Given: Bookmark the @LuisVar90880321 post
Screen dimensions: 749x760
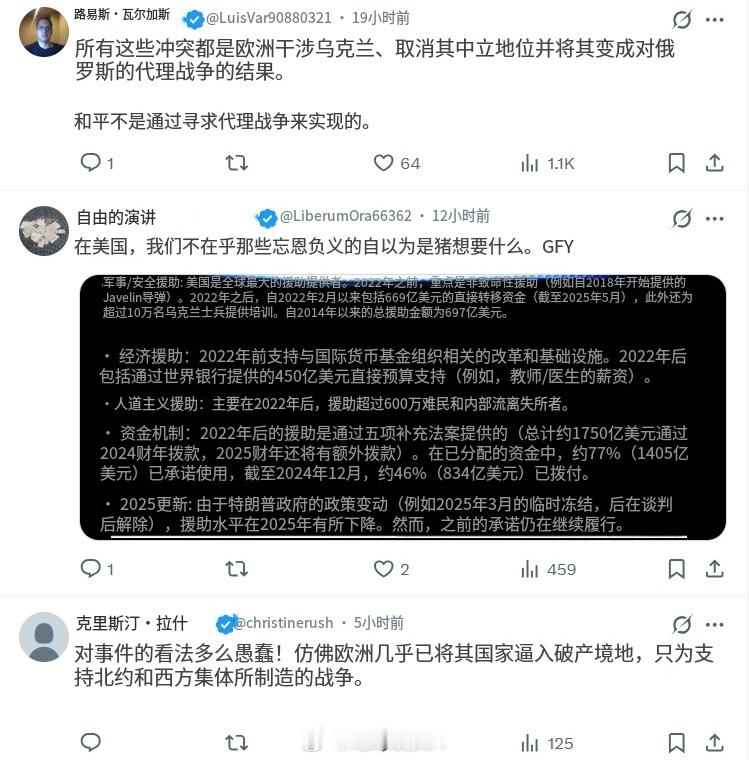Looking at the screenshot, I should coord(677,163).
